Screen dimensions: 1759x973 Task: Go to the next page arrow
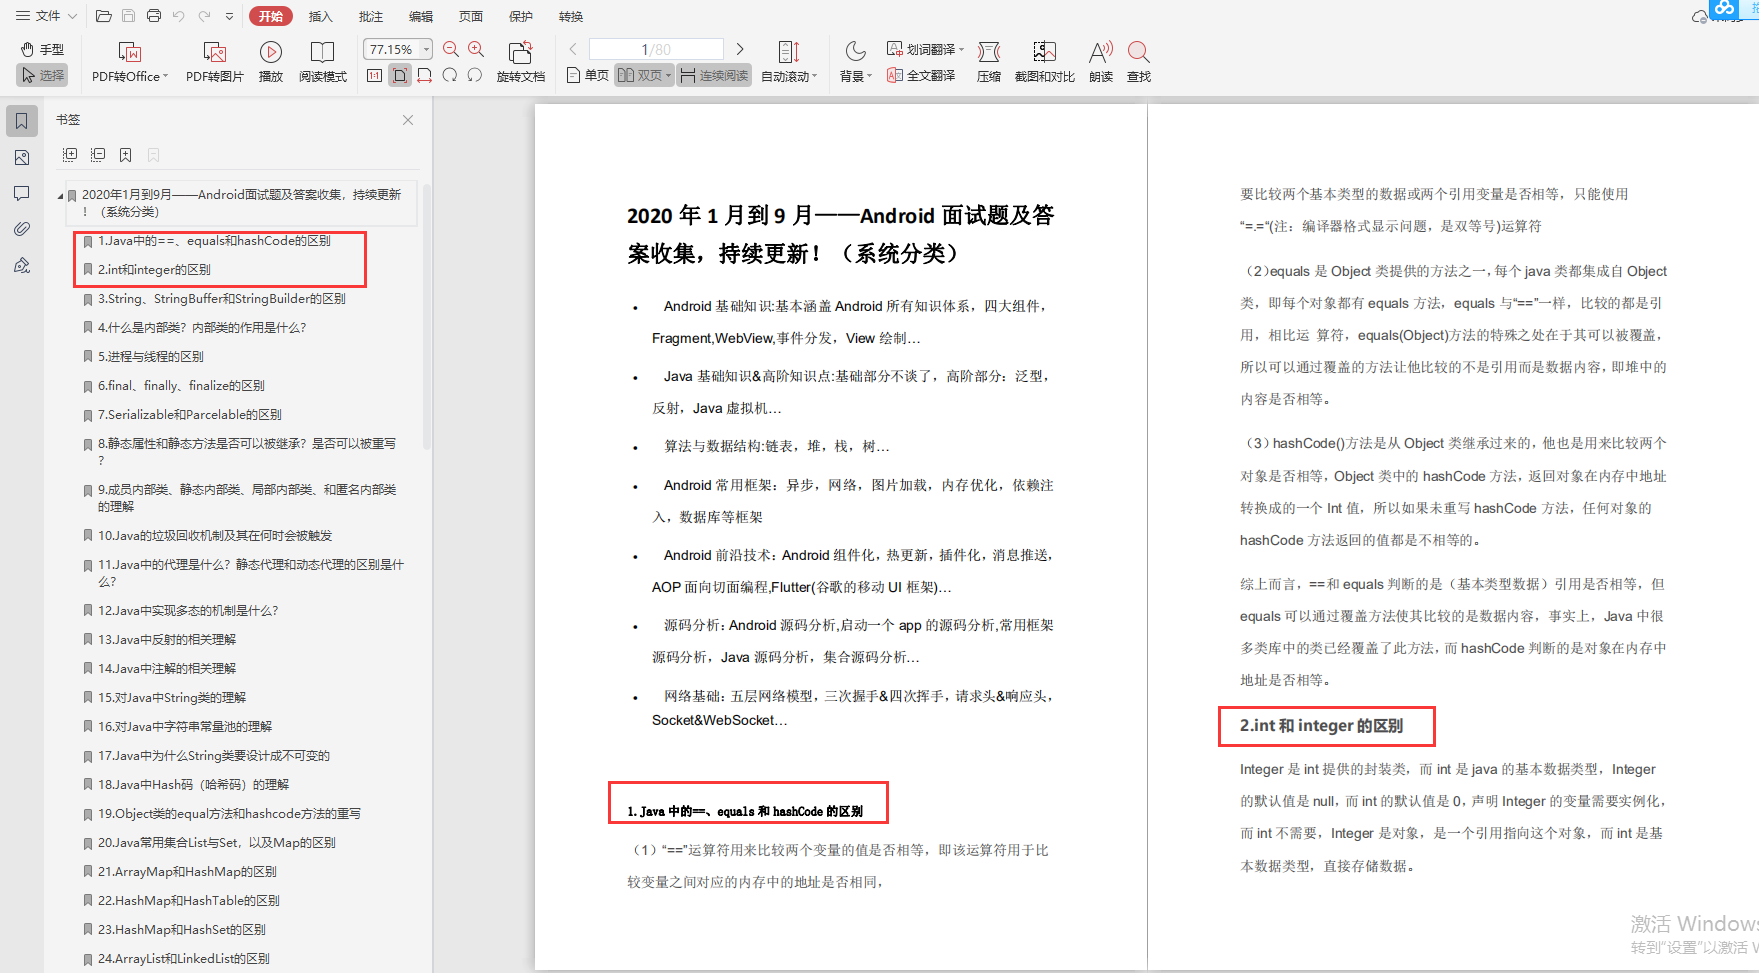click(x=740, y=49)
